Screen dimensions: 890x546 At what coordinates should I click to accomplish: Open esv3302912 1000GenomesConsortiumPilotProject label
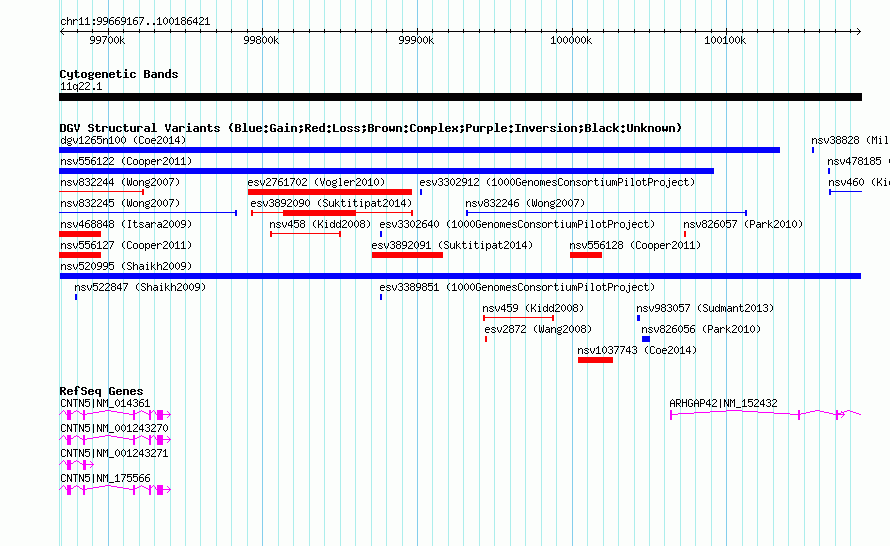[557, 182]
